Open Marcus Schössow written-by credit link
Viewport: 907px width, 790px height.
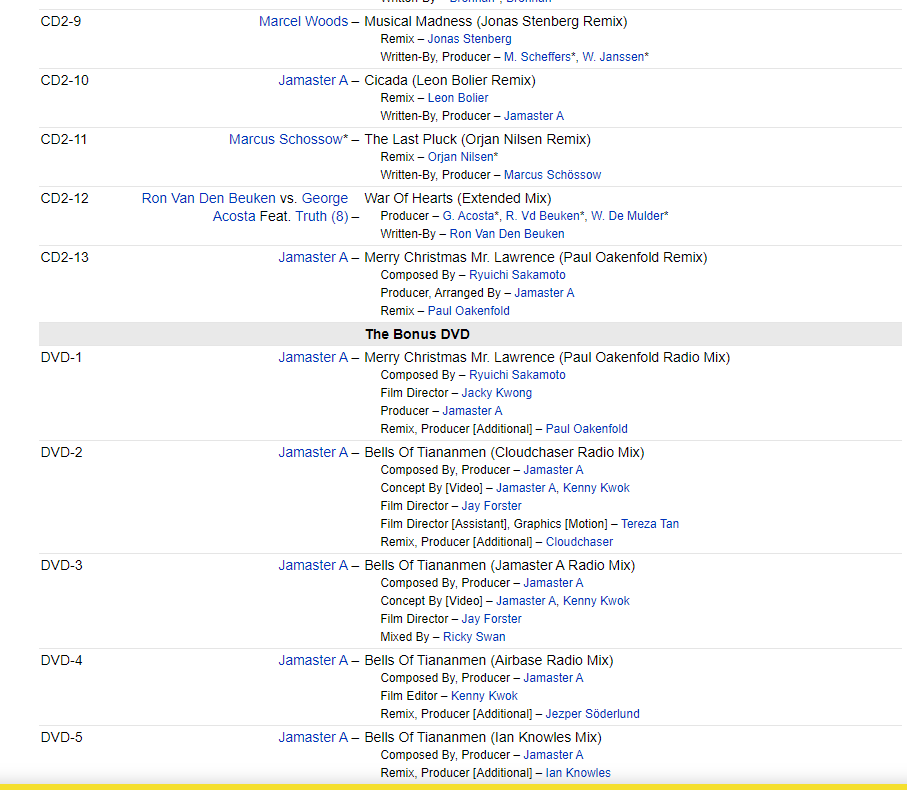552,175
